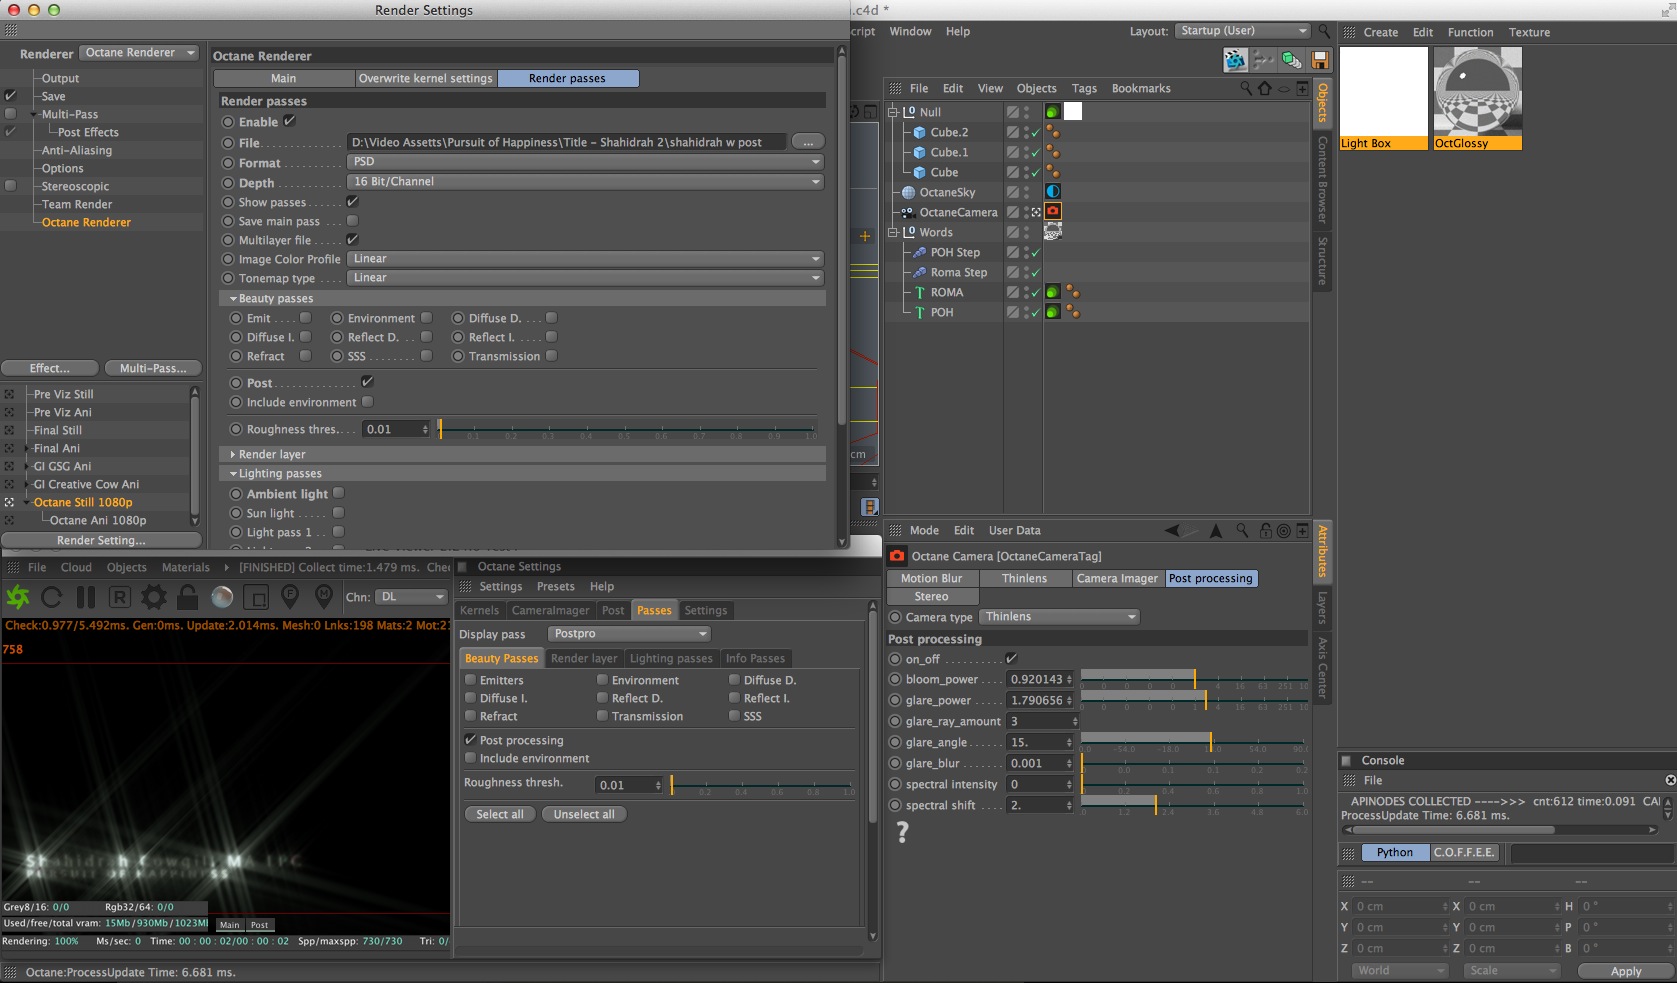1677x983 pixels.
Task: Click Select all in Octane Settings
Action: tap(500, 814)
